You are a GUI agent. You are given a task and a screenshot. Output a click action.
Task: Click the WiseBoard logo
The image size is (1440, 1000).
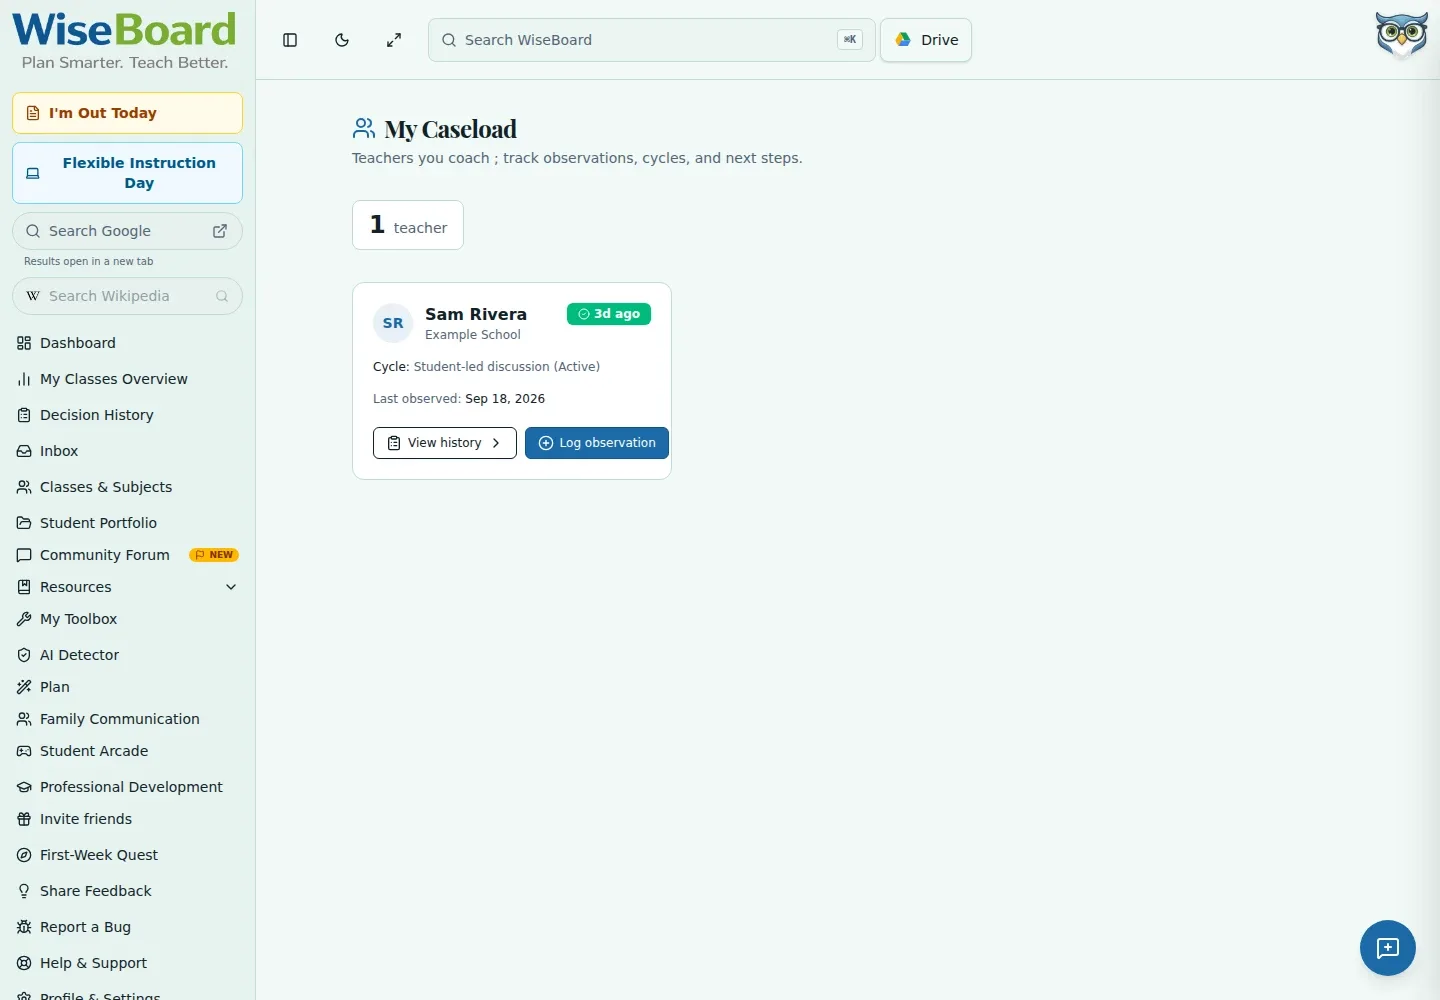(125, 40)
